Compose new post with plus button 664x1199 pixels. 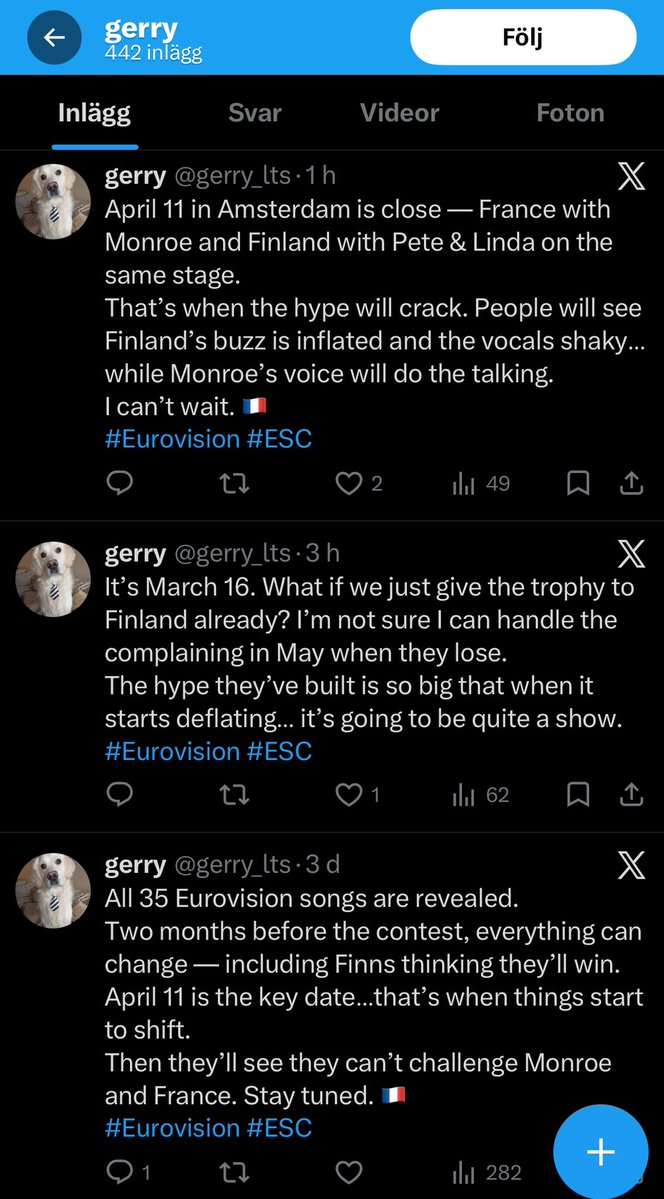(601, 1152)
